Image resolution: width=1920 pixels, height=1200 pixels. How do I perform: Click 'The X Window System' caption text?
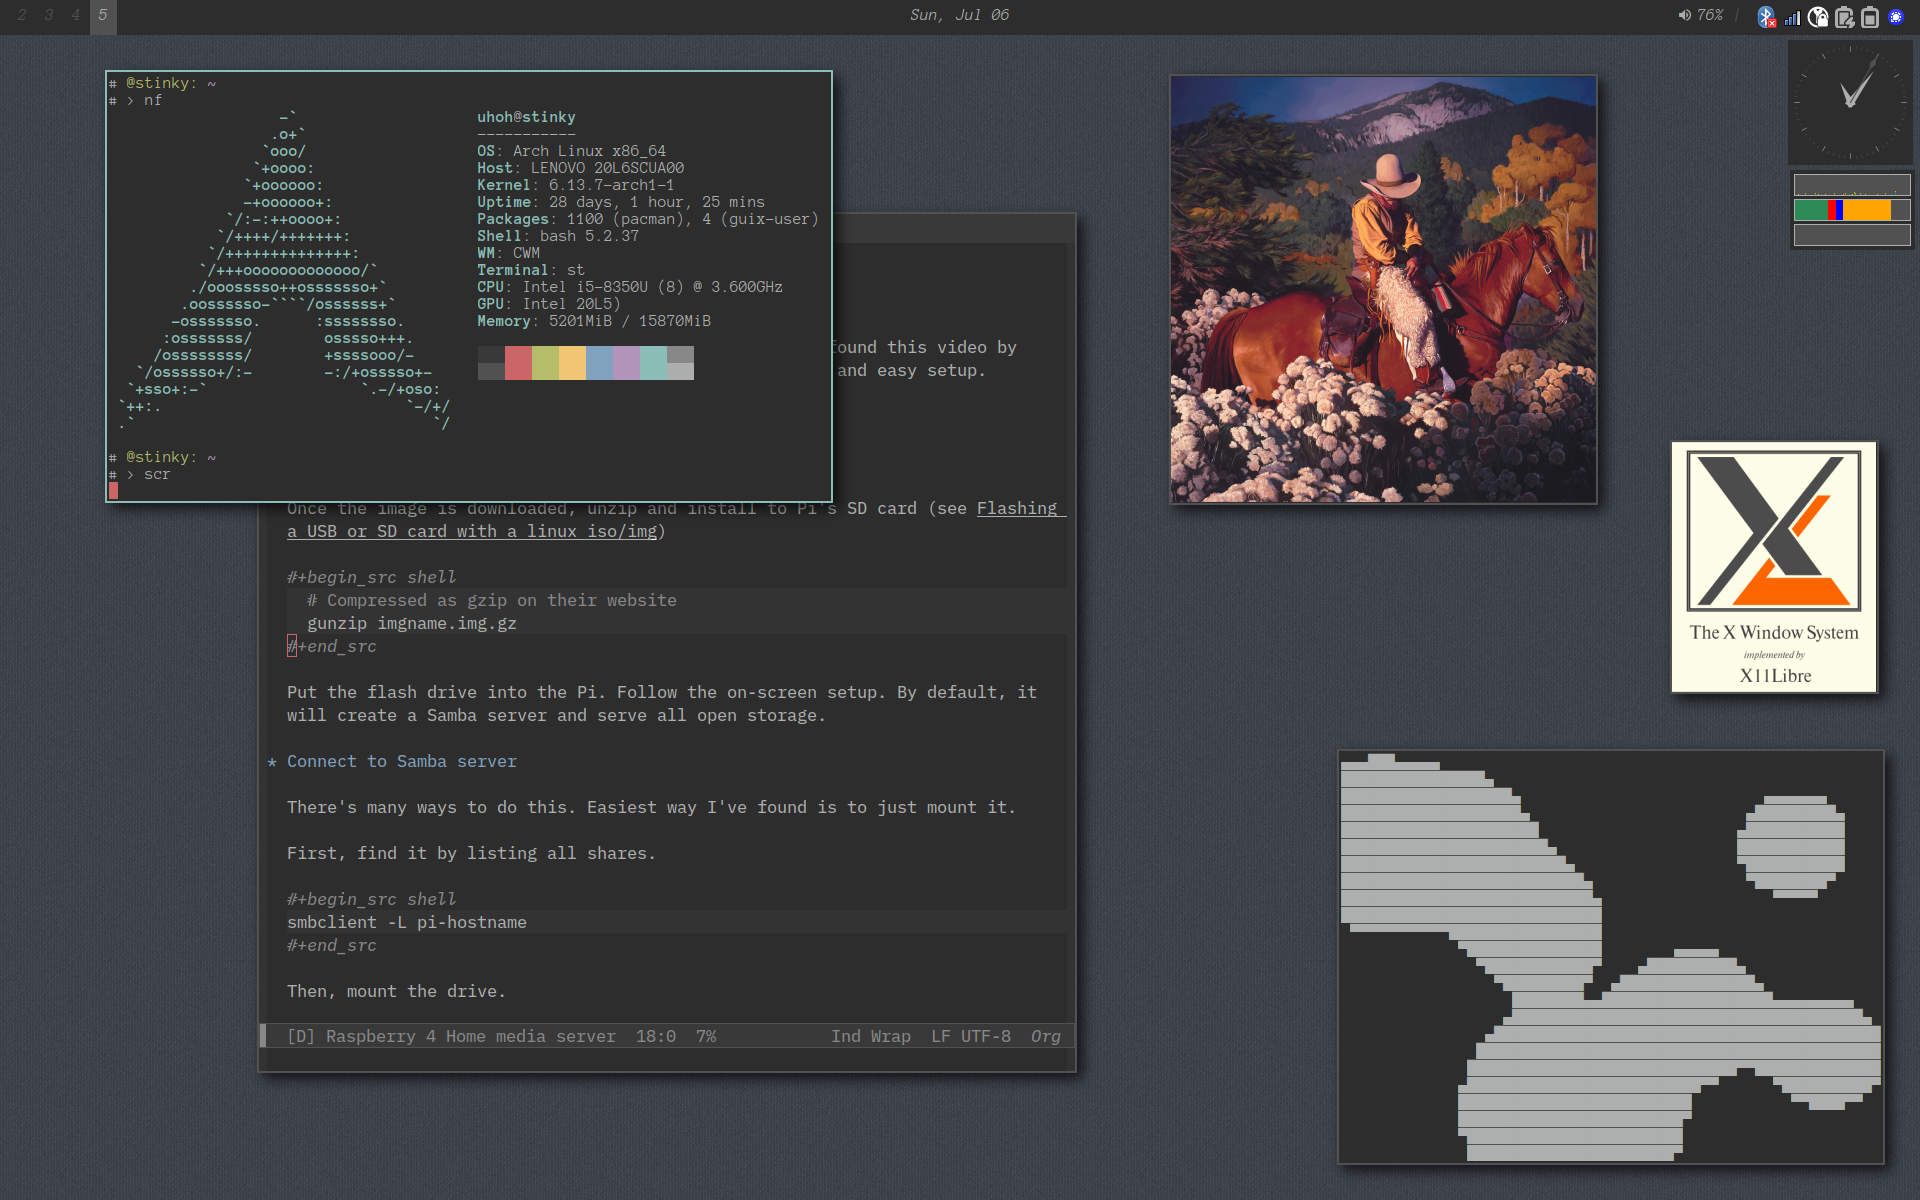1774,632
